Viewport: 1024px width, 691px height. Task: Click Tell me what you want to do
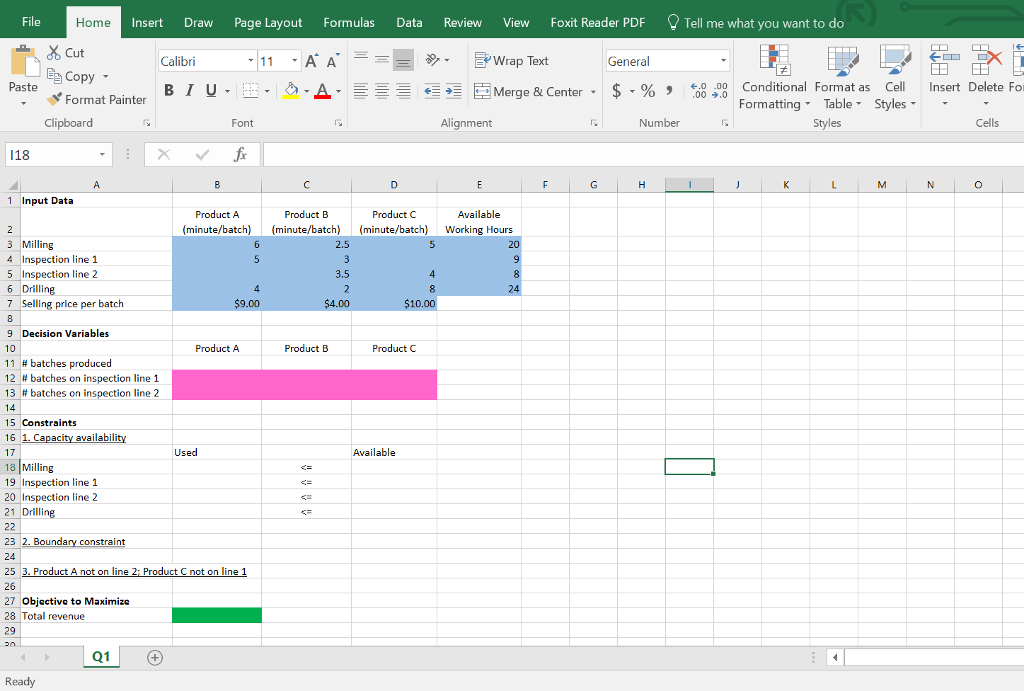point(756,23)
